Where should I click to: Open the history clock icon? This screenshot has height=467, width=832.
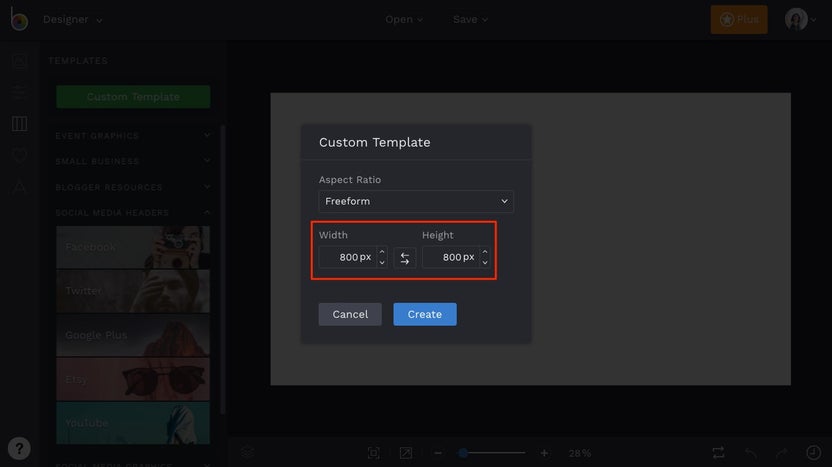813,453
